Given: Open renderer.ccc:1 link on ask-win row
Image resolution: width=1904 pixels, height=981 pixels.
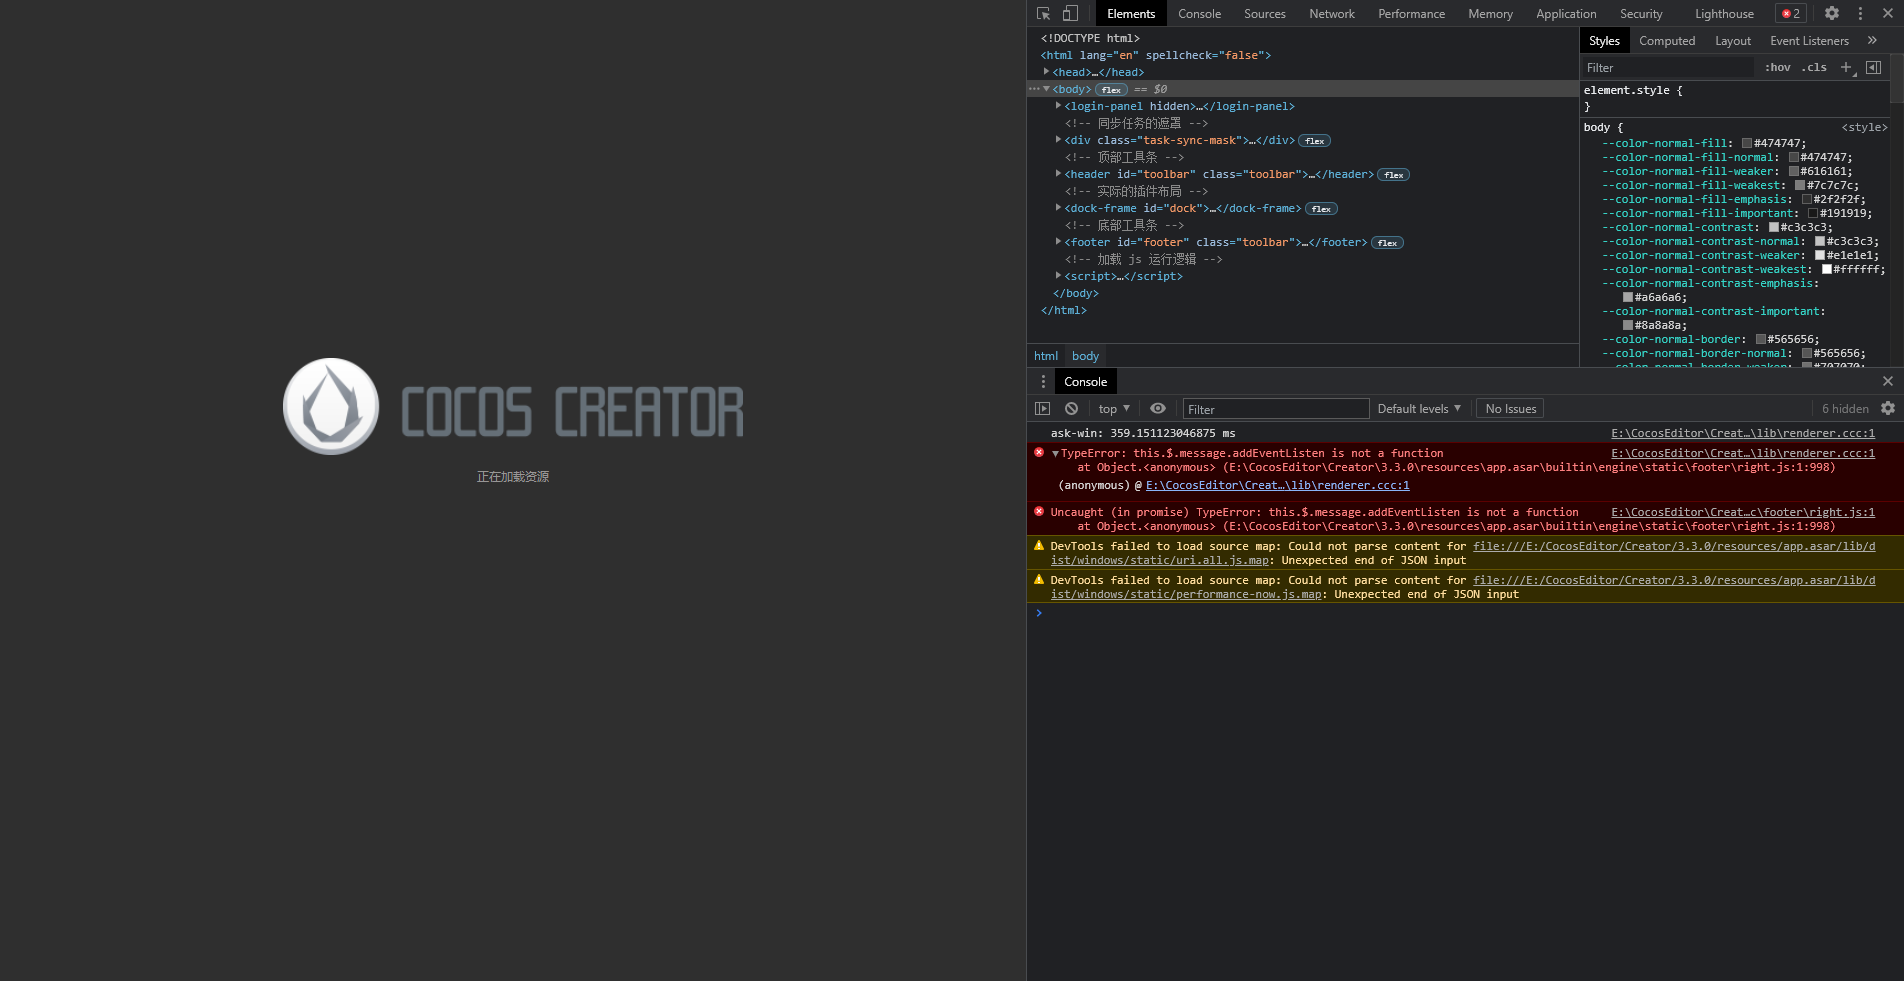Looking at the screenshot, I should tap(1743, 433).
